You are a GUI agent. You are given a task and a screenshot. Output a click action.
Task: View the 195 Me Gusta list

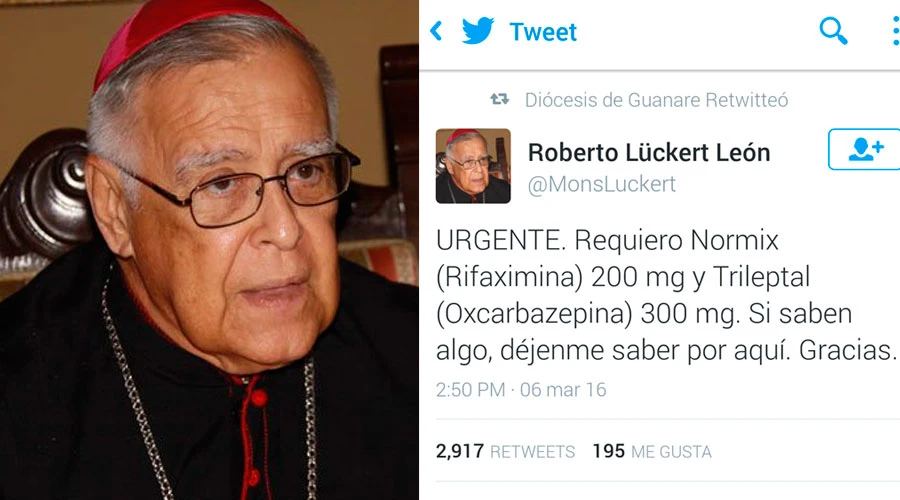[652, 451]
